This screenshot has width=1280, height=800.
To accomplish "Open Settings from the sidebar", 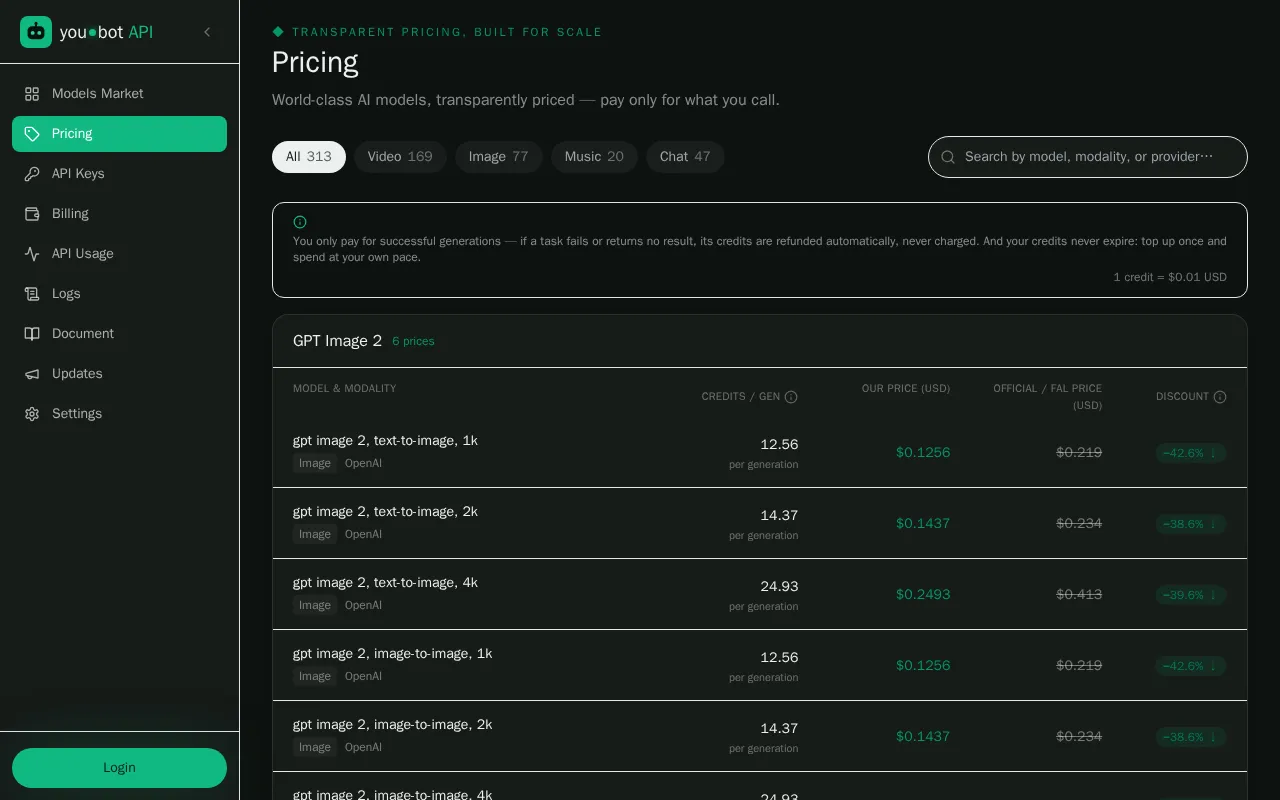I will click(119, 413).
